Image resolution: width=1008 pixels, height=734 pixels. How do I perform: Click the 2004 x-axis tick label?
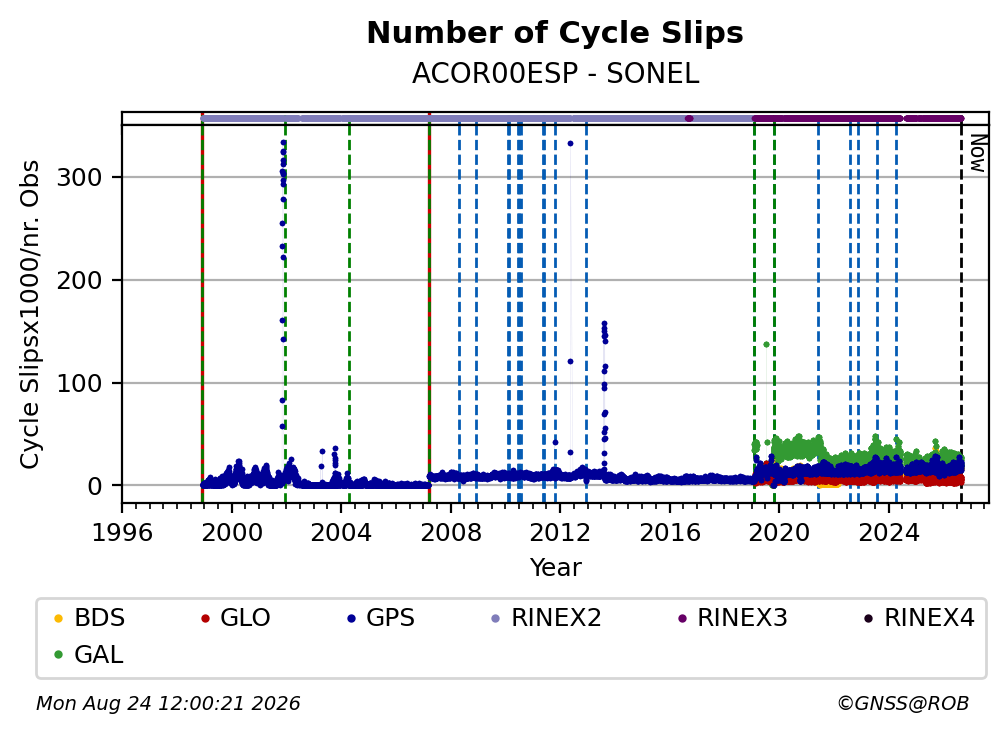[341, 533]
